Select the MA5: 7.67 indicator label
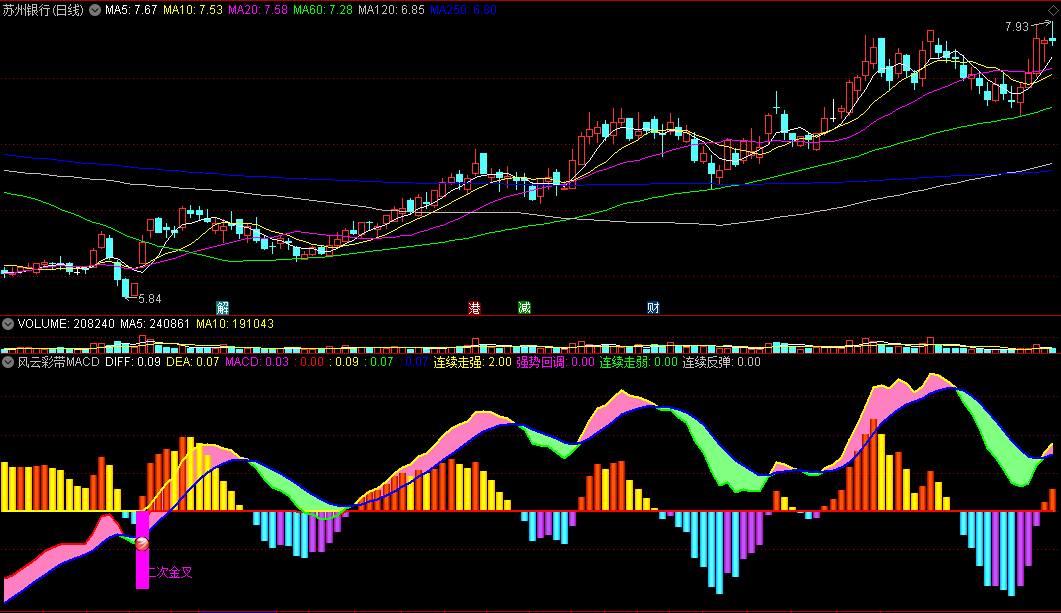1061x613 pixels. click(x=131, y=10)
